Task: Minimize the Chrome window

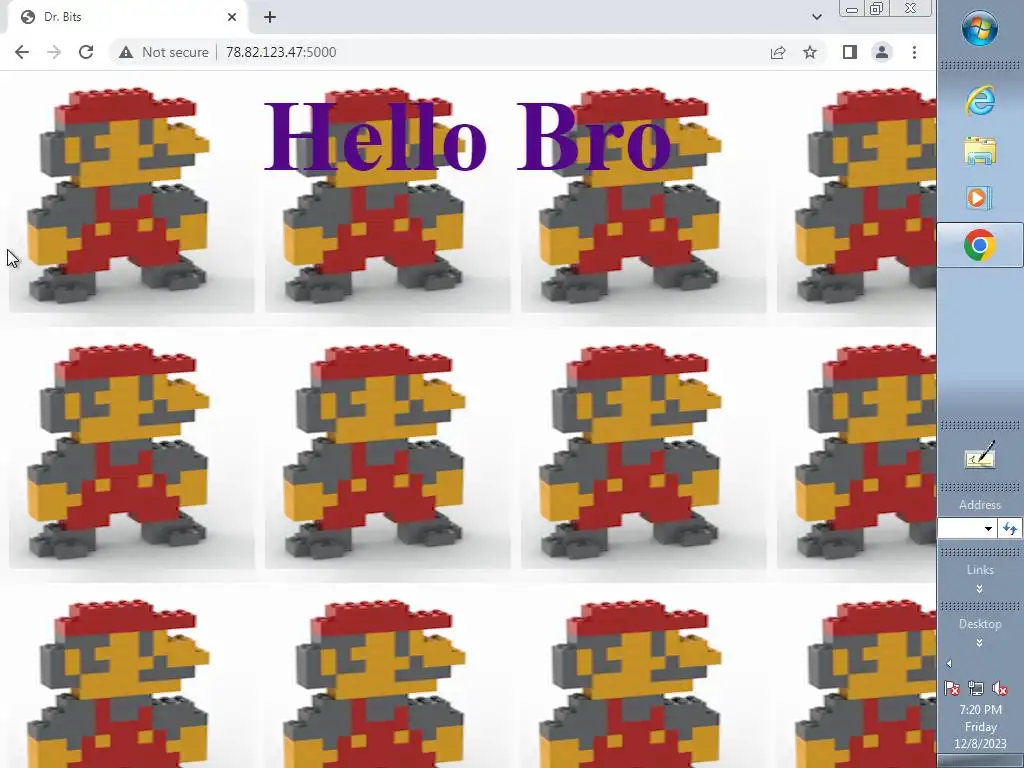Action: pos(852,8)
